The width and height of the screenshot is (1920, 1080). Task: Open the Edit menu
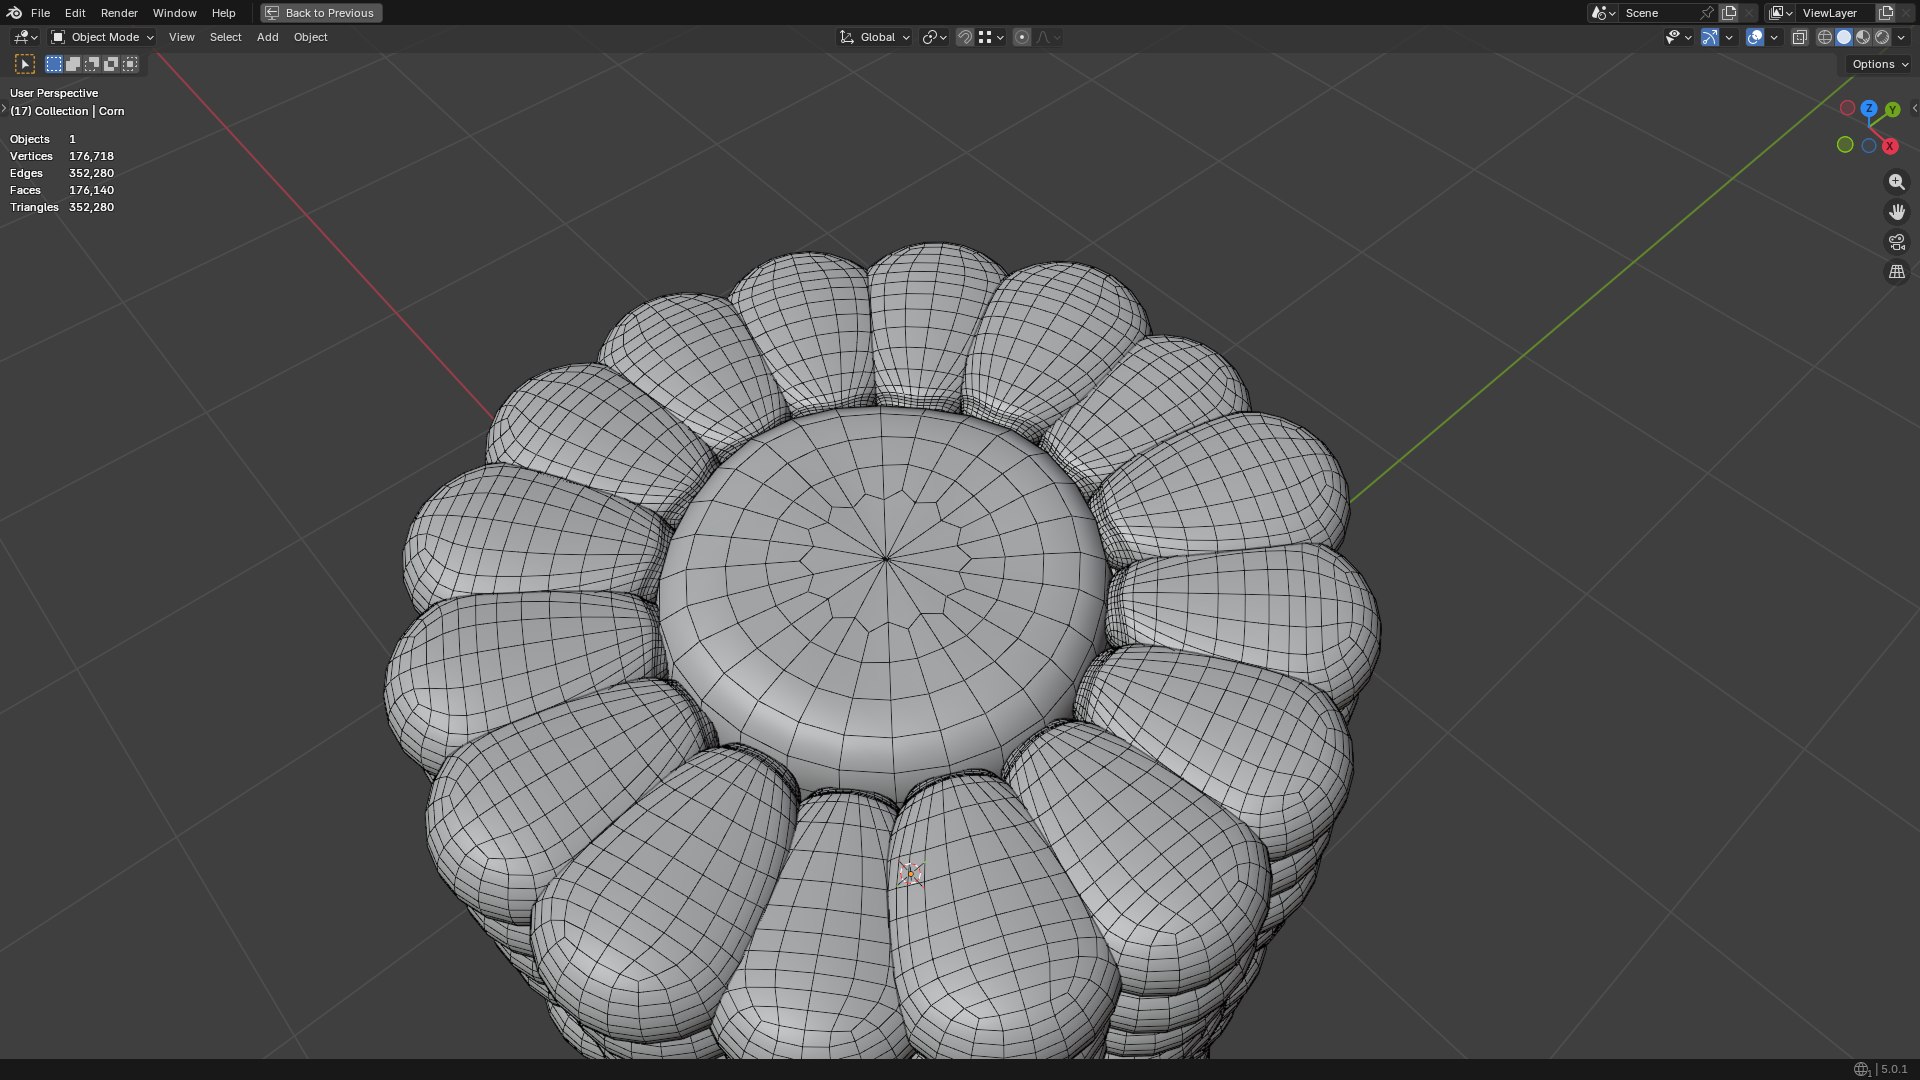pos(75,13)
